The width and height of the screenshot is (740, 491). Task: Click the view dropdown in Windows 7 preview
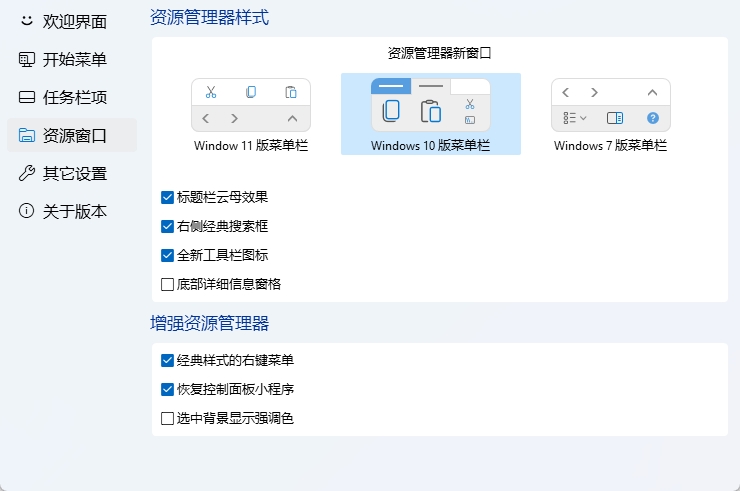tap(574, 118)
